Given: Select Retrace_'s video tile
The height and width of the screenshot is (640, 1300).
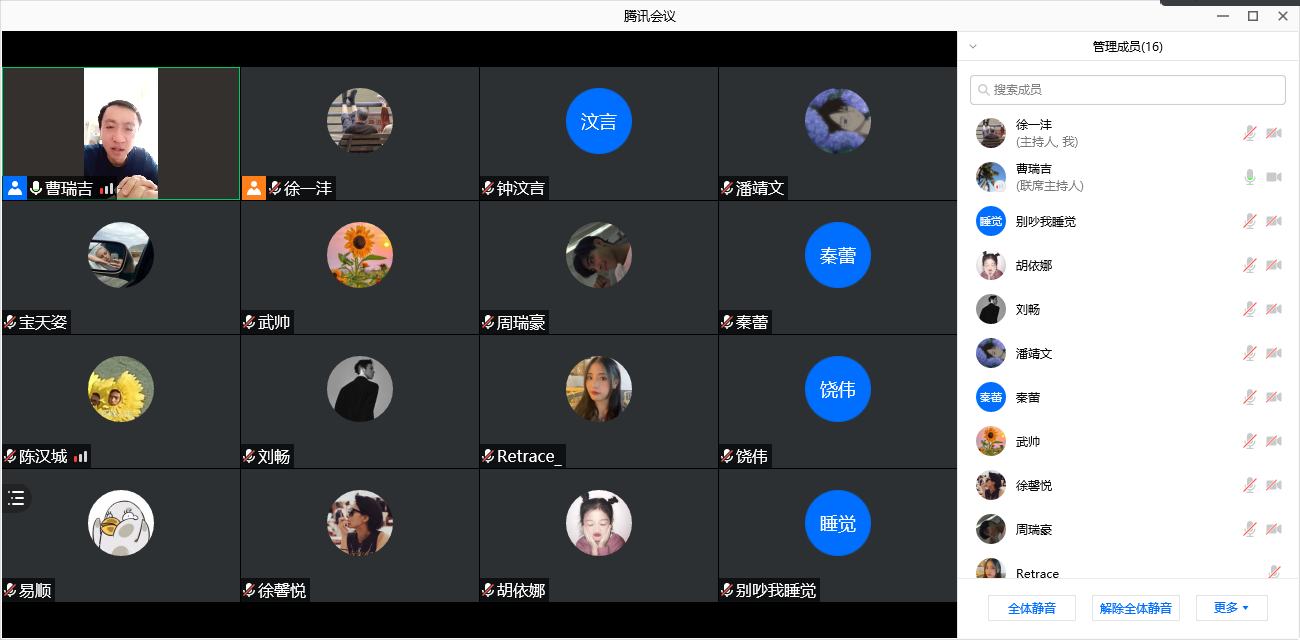Looking at the screenshot, I should pyautogui.click(x=598, y=401).
